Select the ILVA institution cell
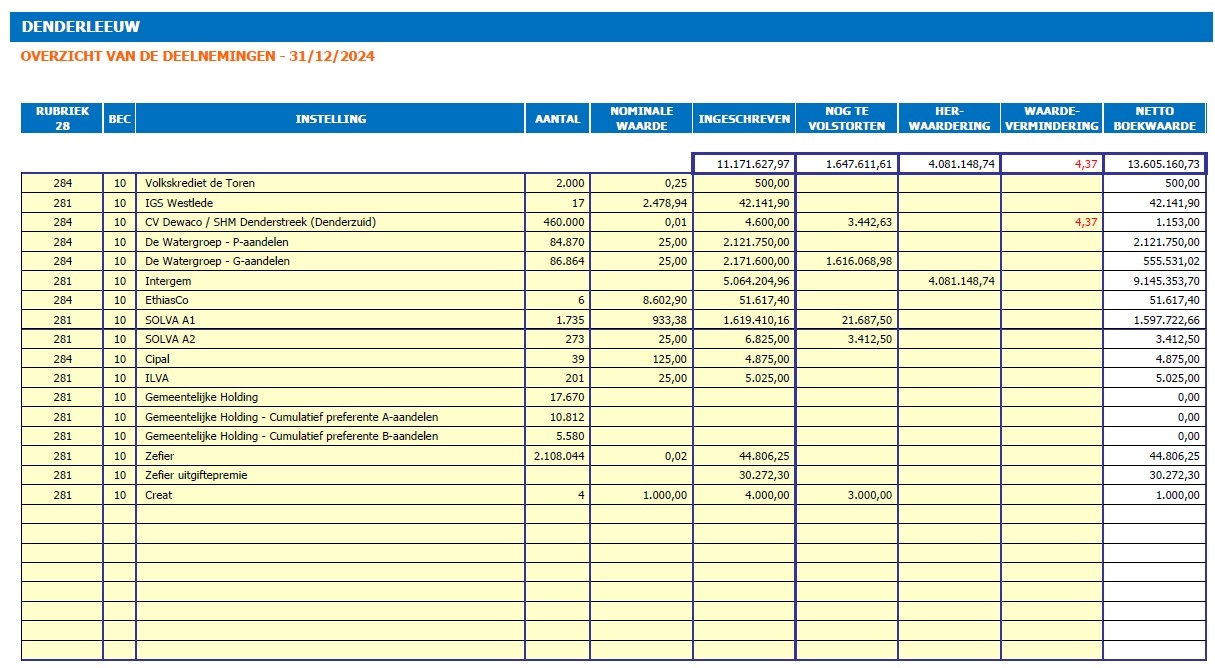The image size is (1215, 668). [x=330, y=378]
